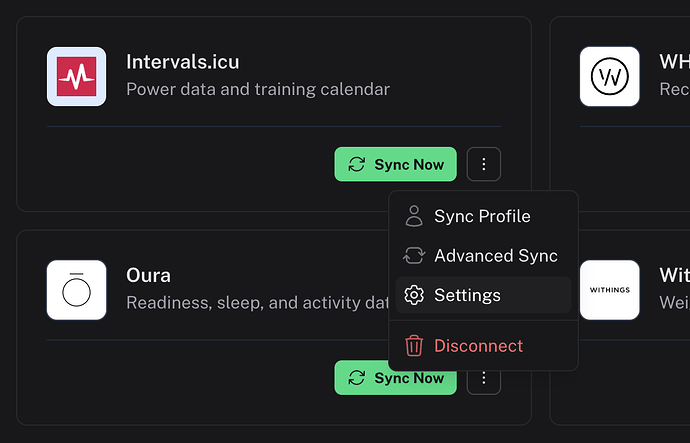Click the "Power data and training calendar" description
Image resolution: width=690 pixels, height=443 pixels.
coord(258,89)
